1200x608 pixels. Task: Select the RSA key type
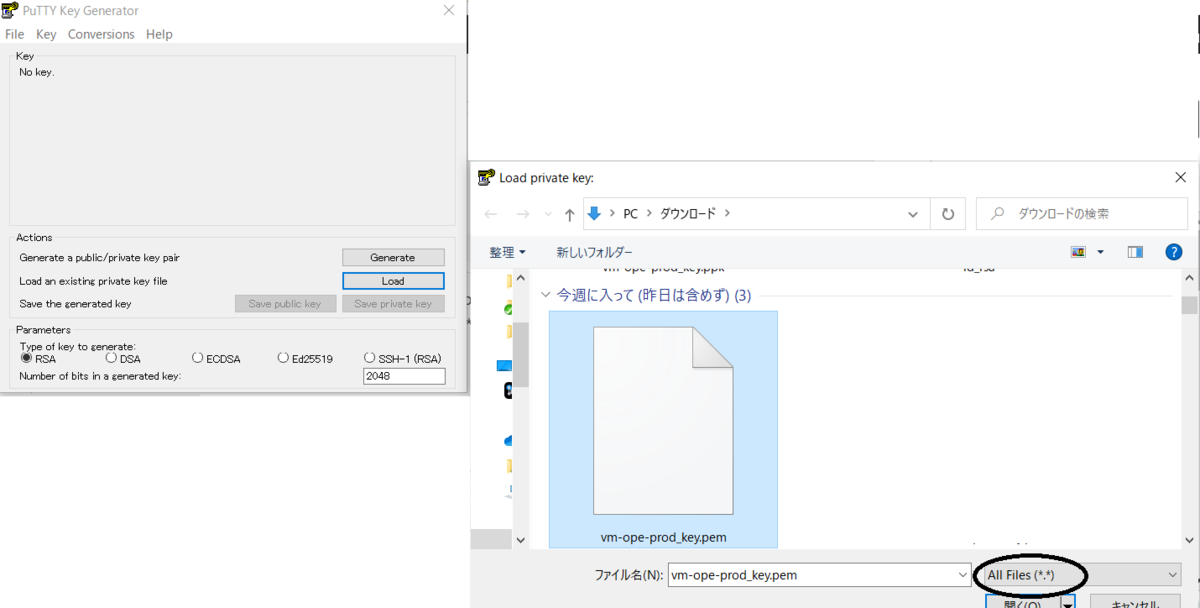click(26, 358)
